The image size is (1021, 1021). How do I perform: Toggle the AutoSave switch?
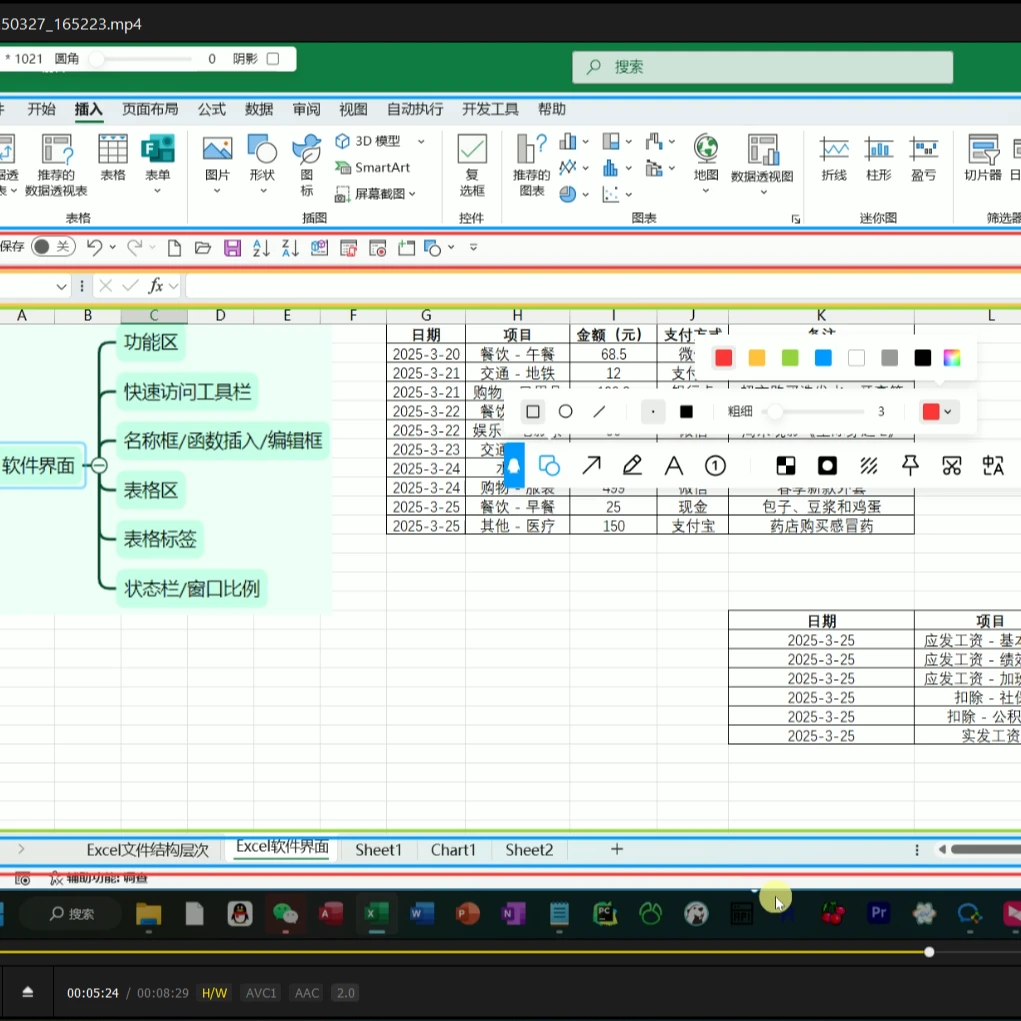point(52,247)
